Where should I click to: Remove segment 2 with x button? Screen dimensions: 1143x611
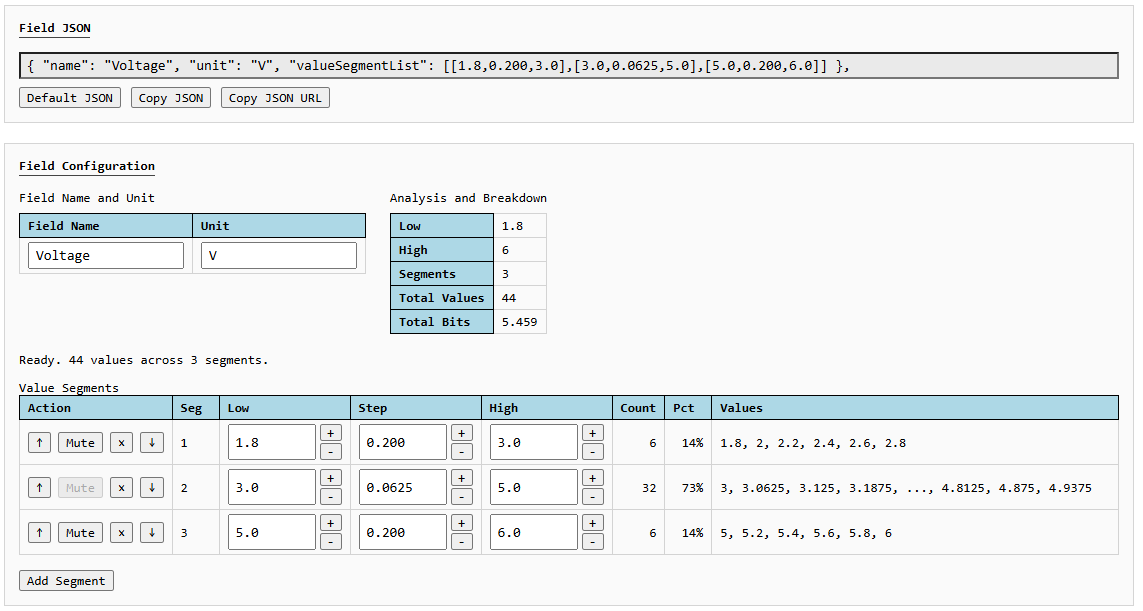(121, 488)
